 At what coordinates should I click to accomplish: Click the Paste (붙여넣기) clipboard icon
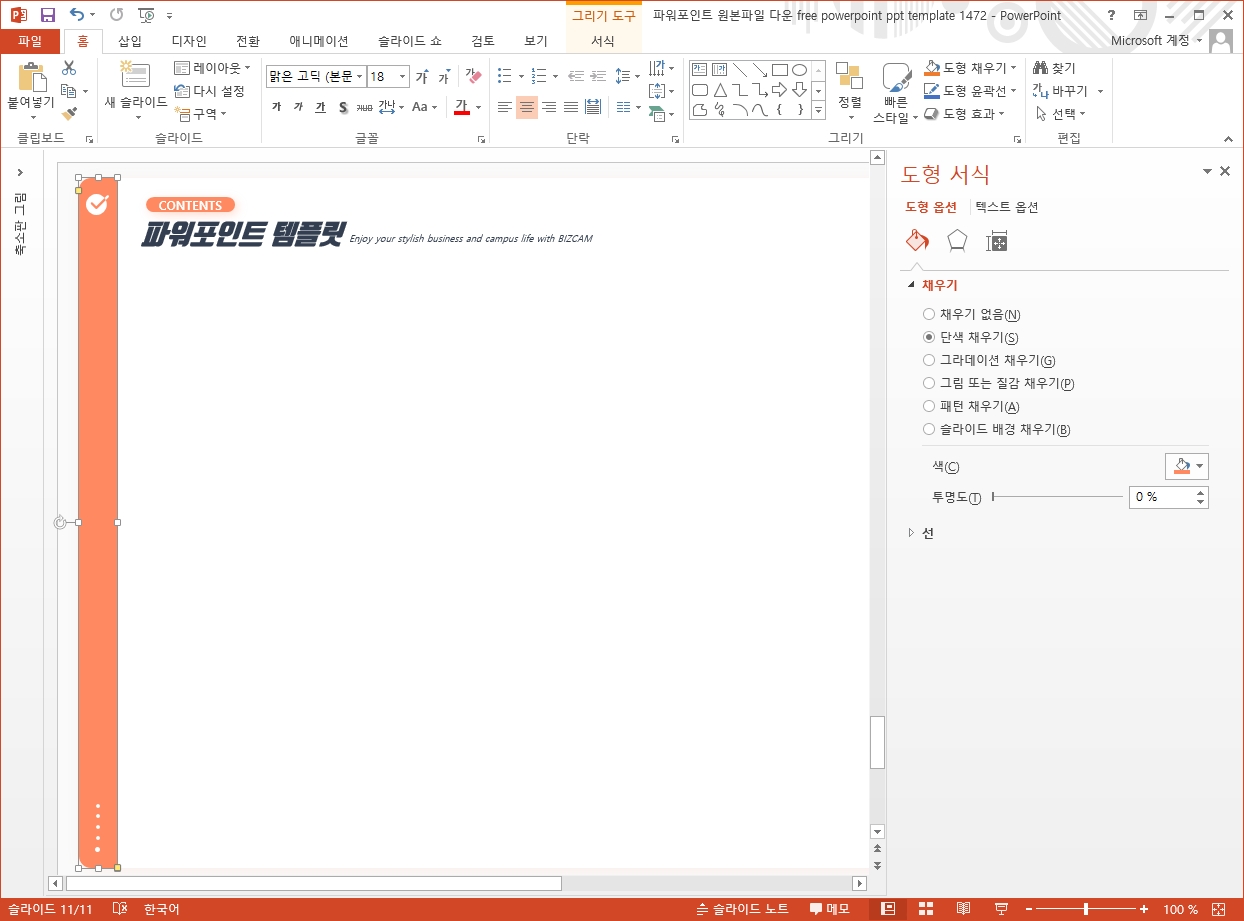coord(31,78)
